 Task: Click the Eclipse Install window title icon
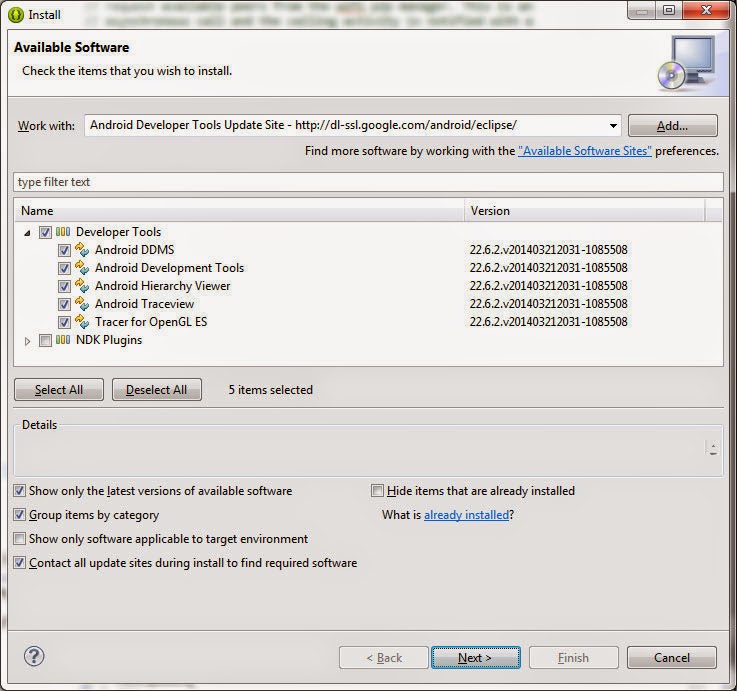[x=16, y=15]
